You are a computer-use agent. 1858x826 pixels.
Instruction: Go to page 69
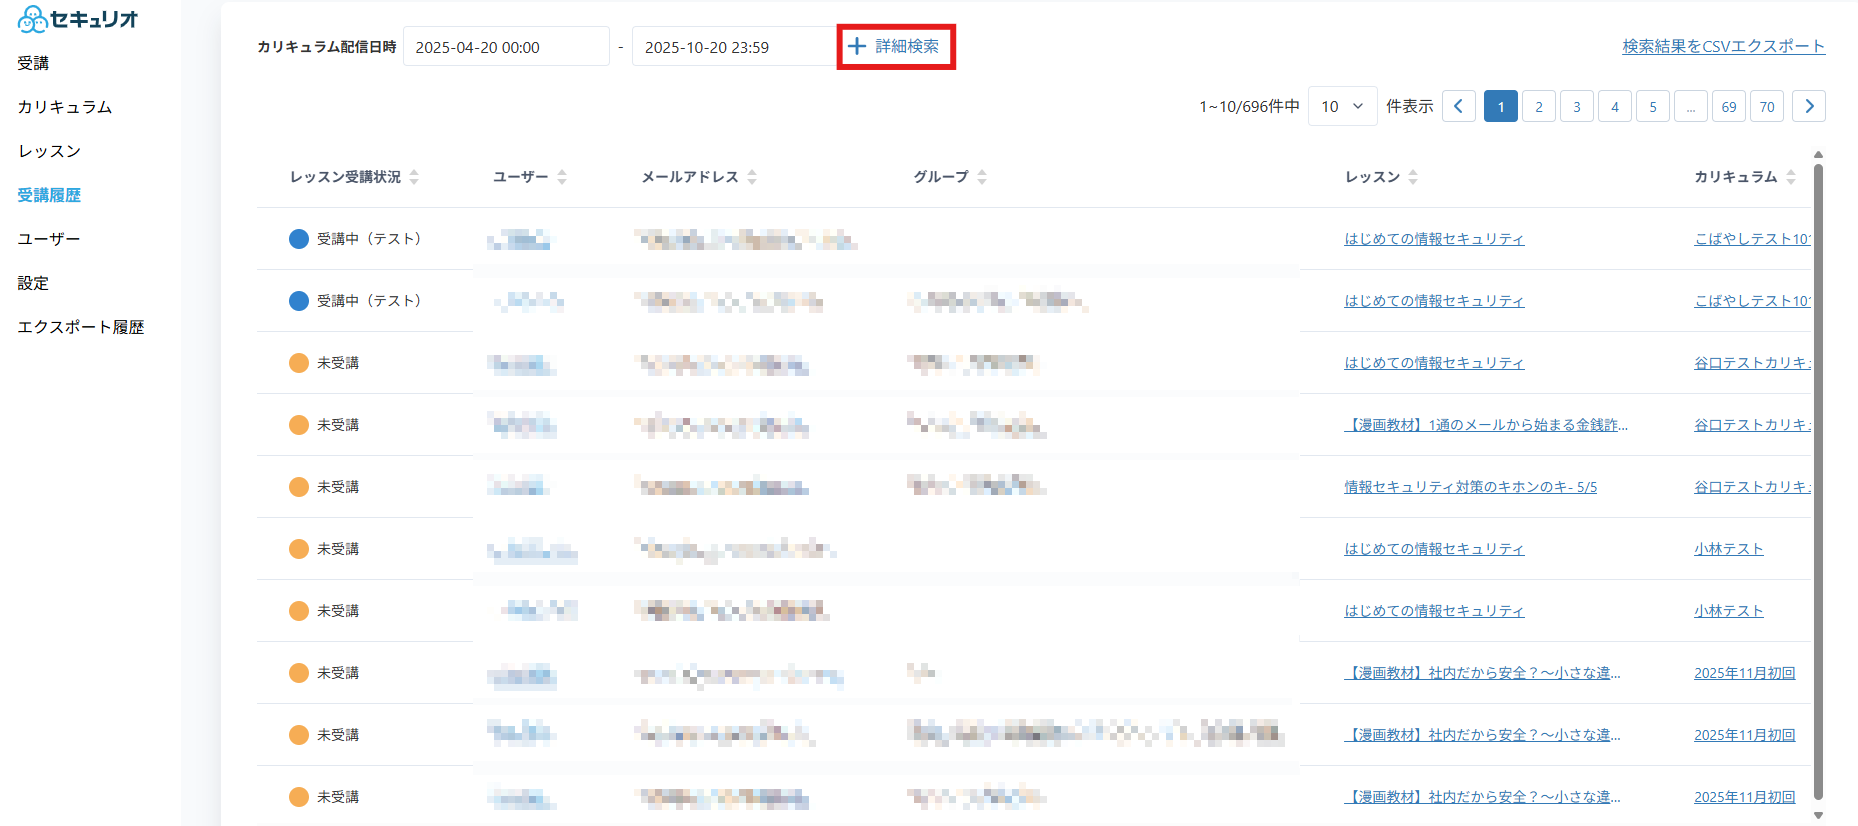1729,106
